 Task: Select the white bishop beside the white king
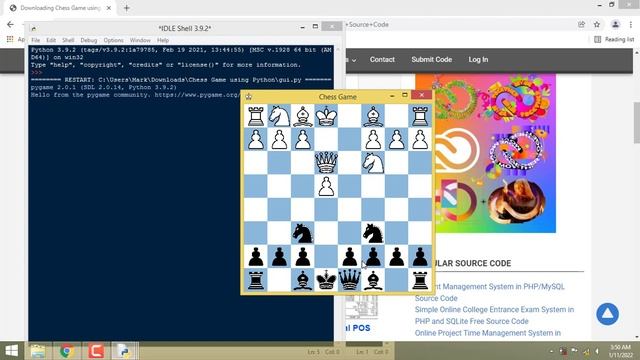tap(302, 116)
